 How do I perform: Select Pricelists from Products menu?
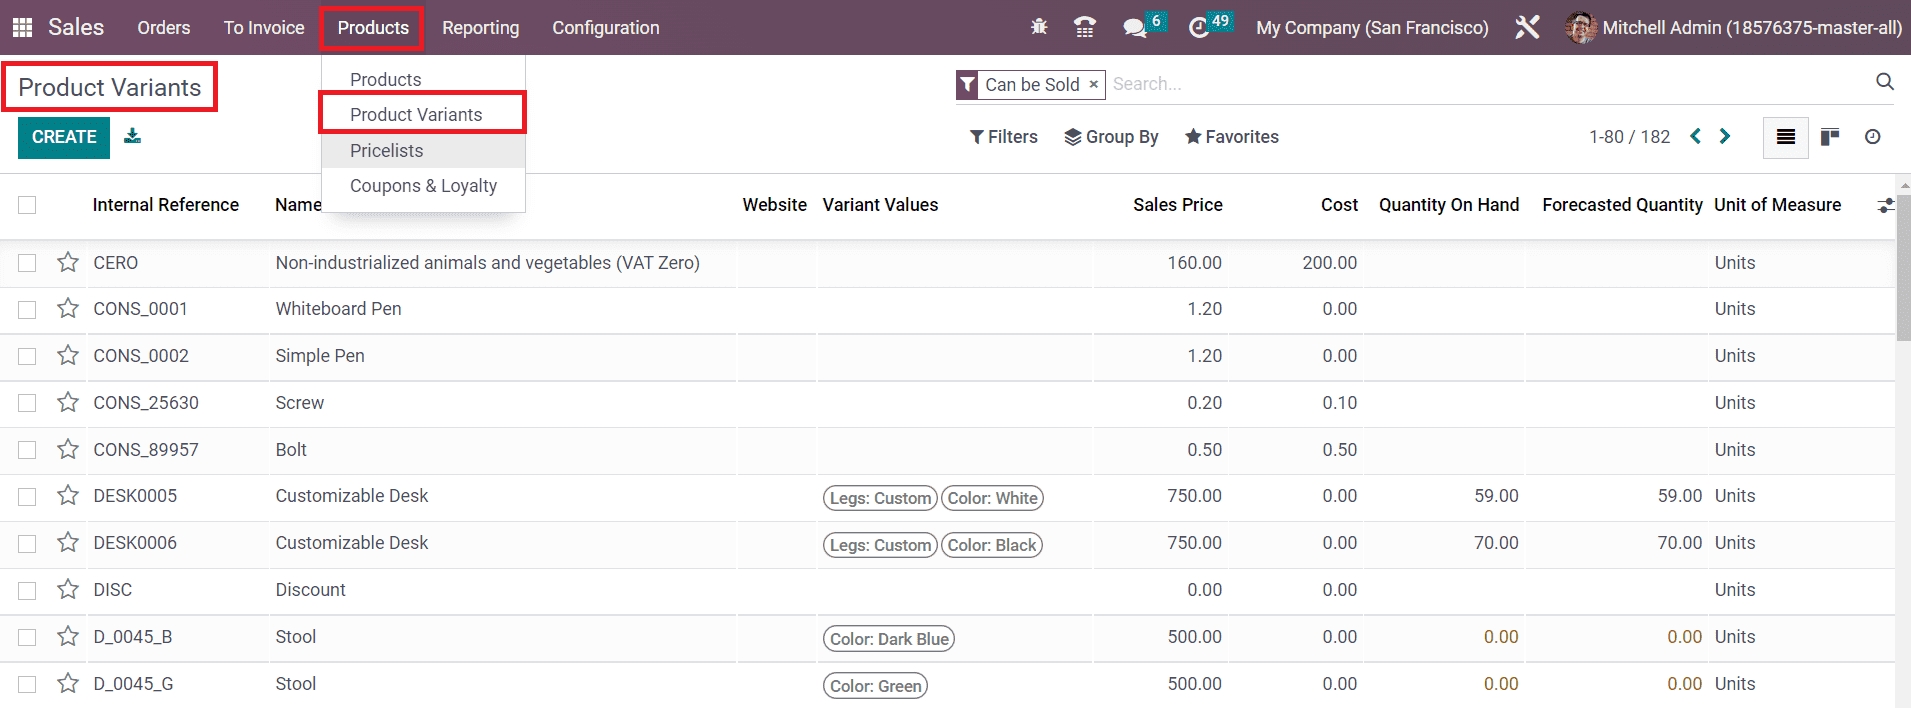386,151
